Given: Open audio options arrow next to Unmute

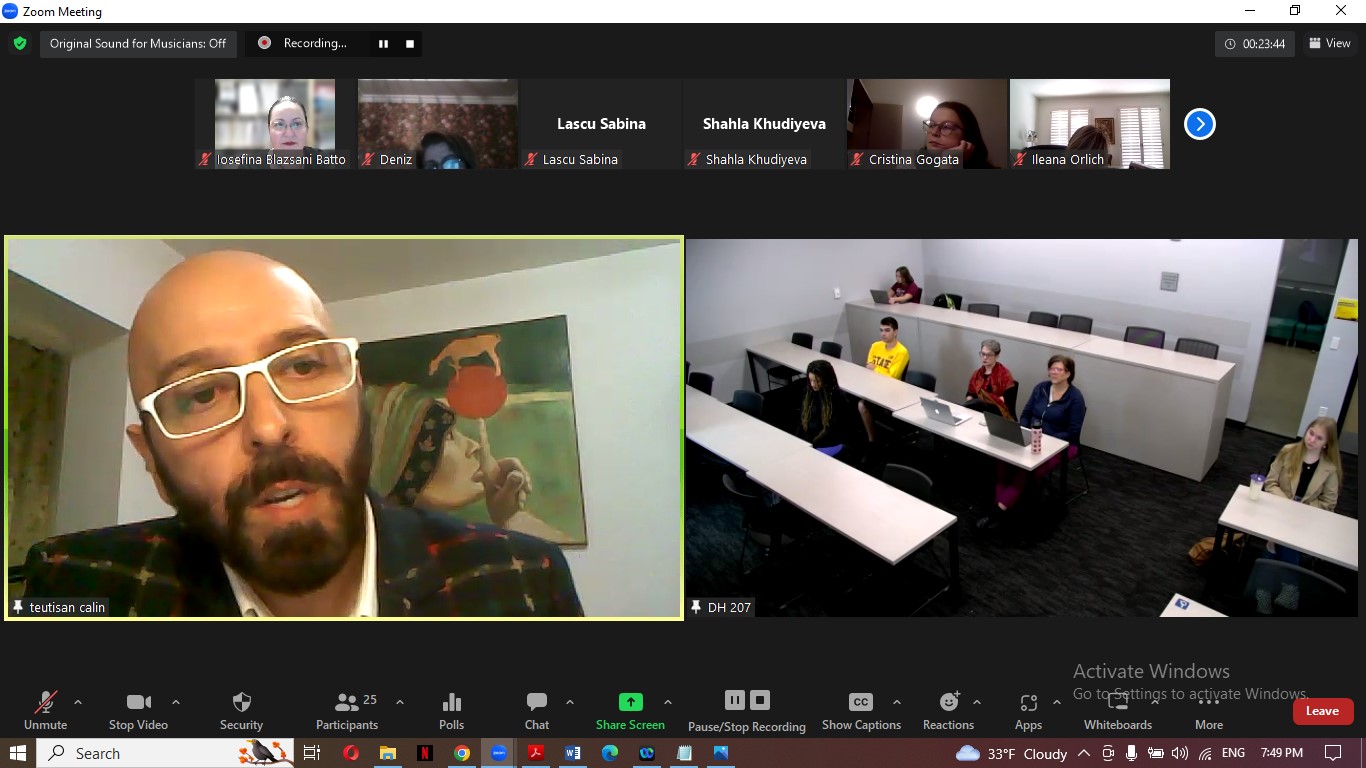Looking at the screenshot, I should point(78,702).
